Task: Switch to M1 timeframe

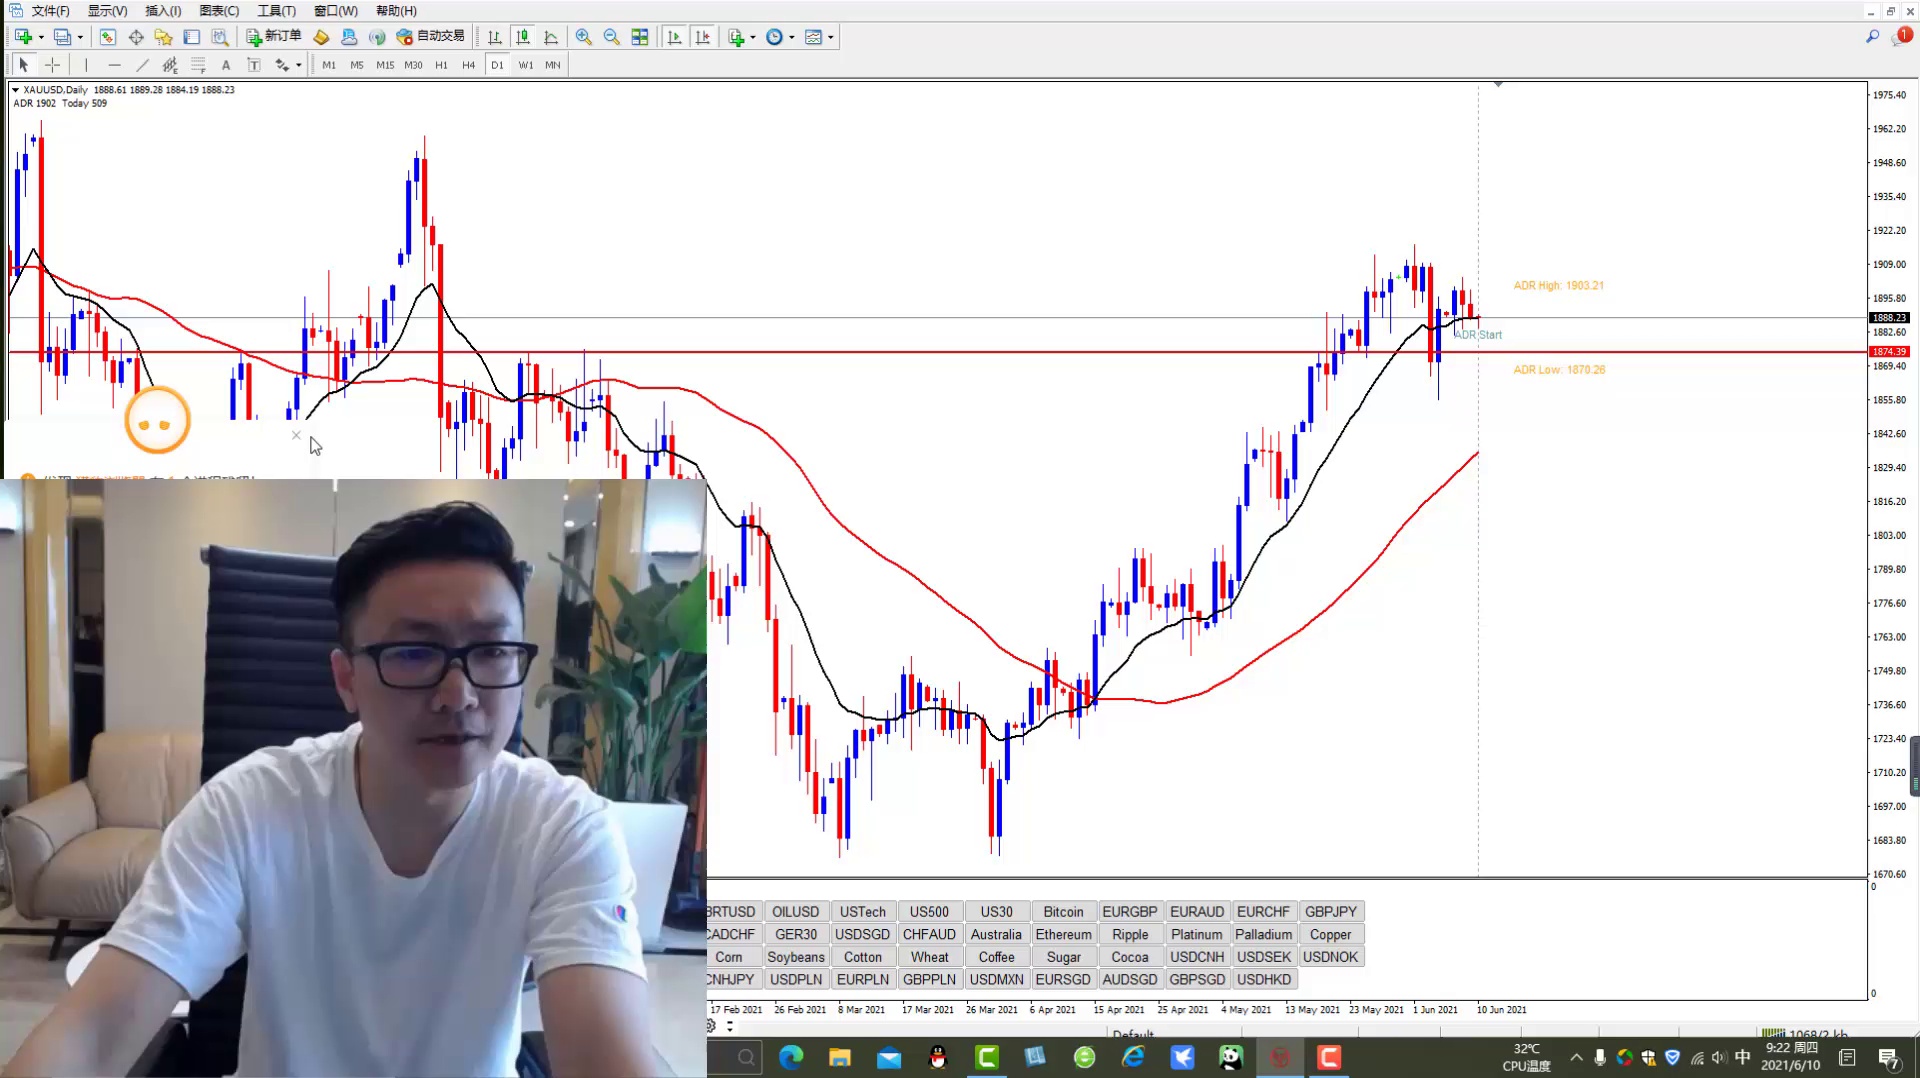Action: (329, 65)
